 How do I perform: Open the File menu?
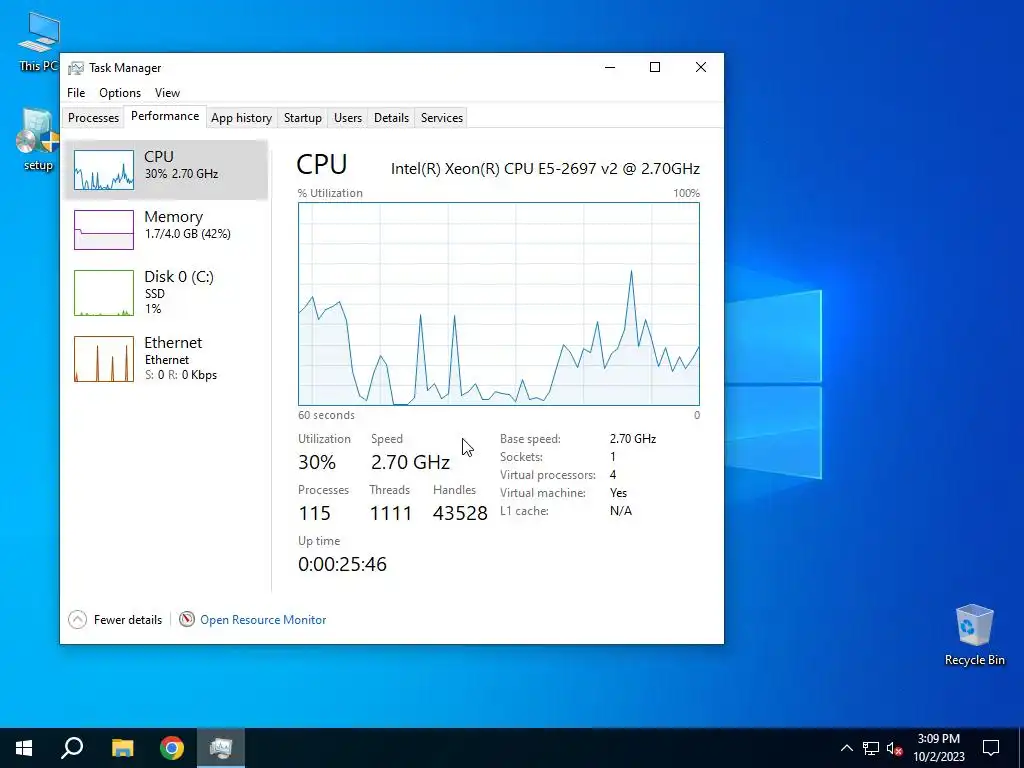pyautogui.click(x=76, y=93)
